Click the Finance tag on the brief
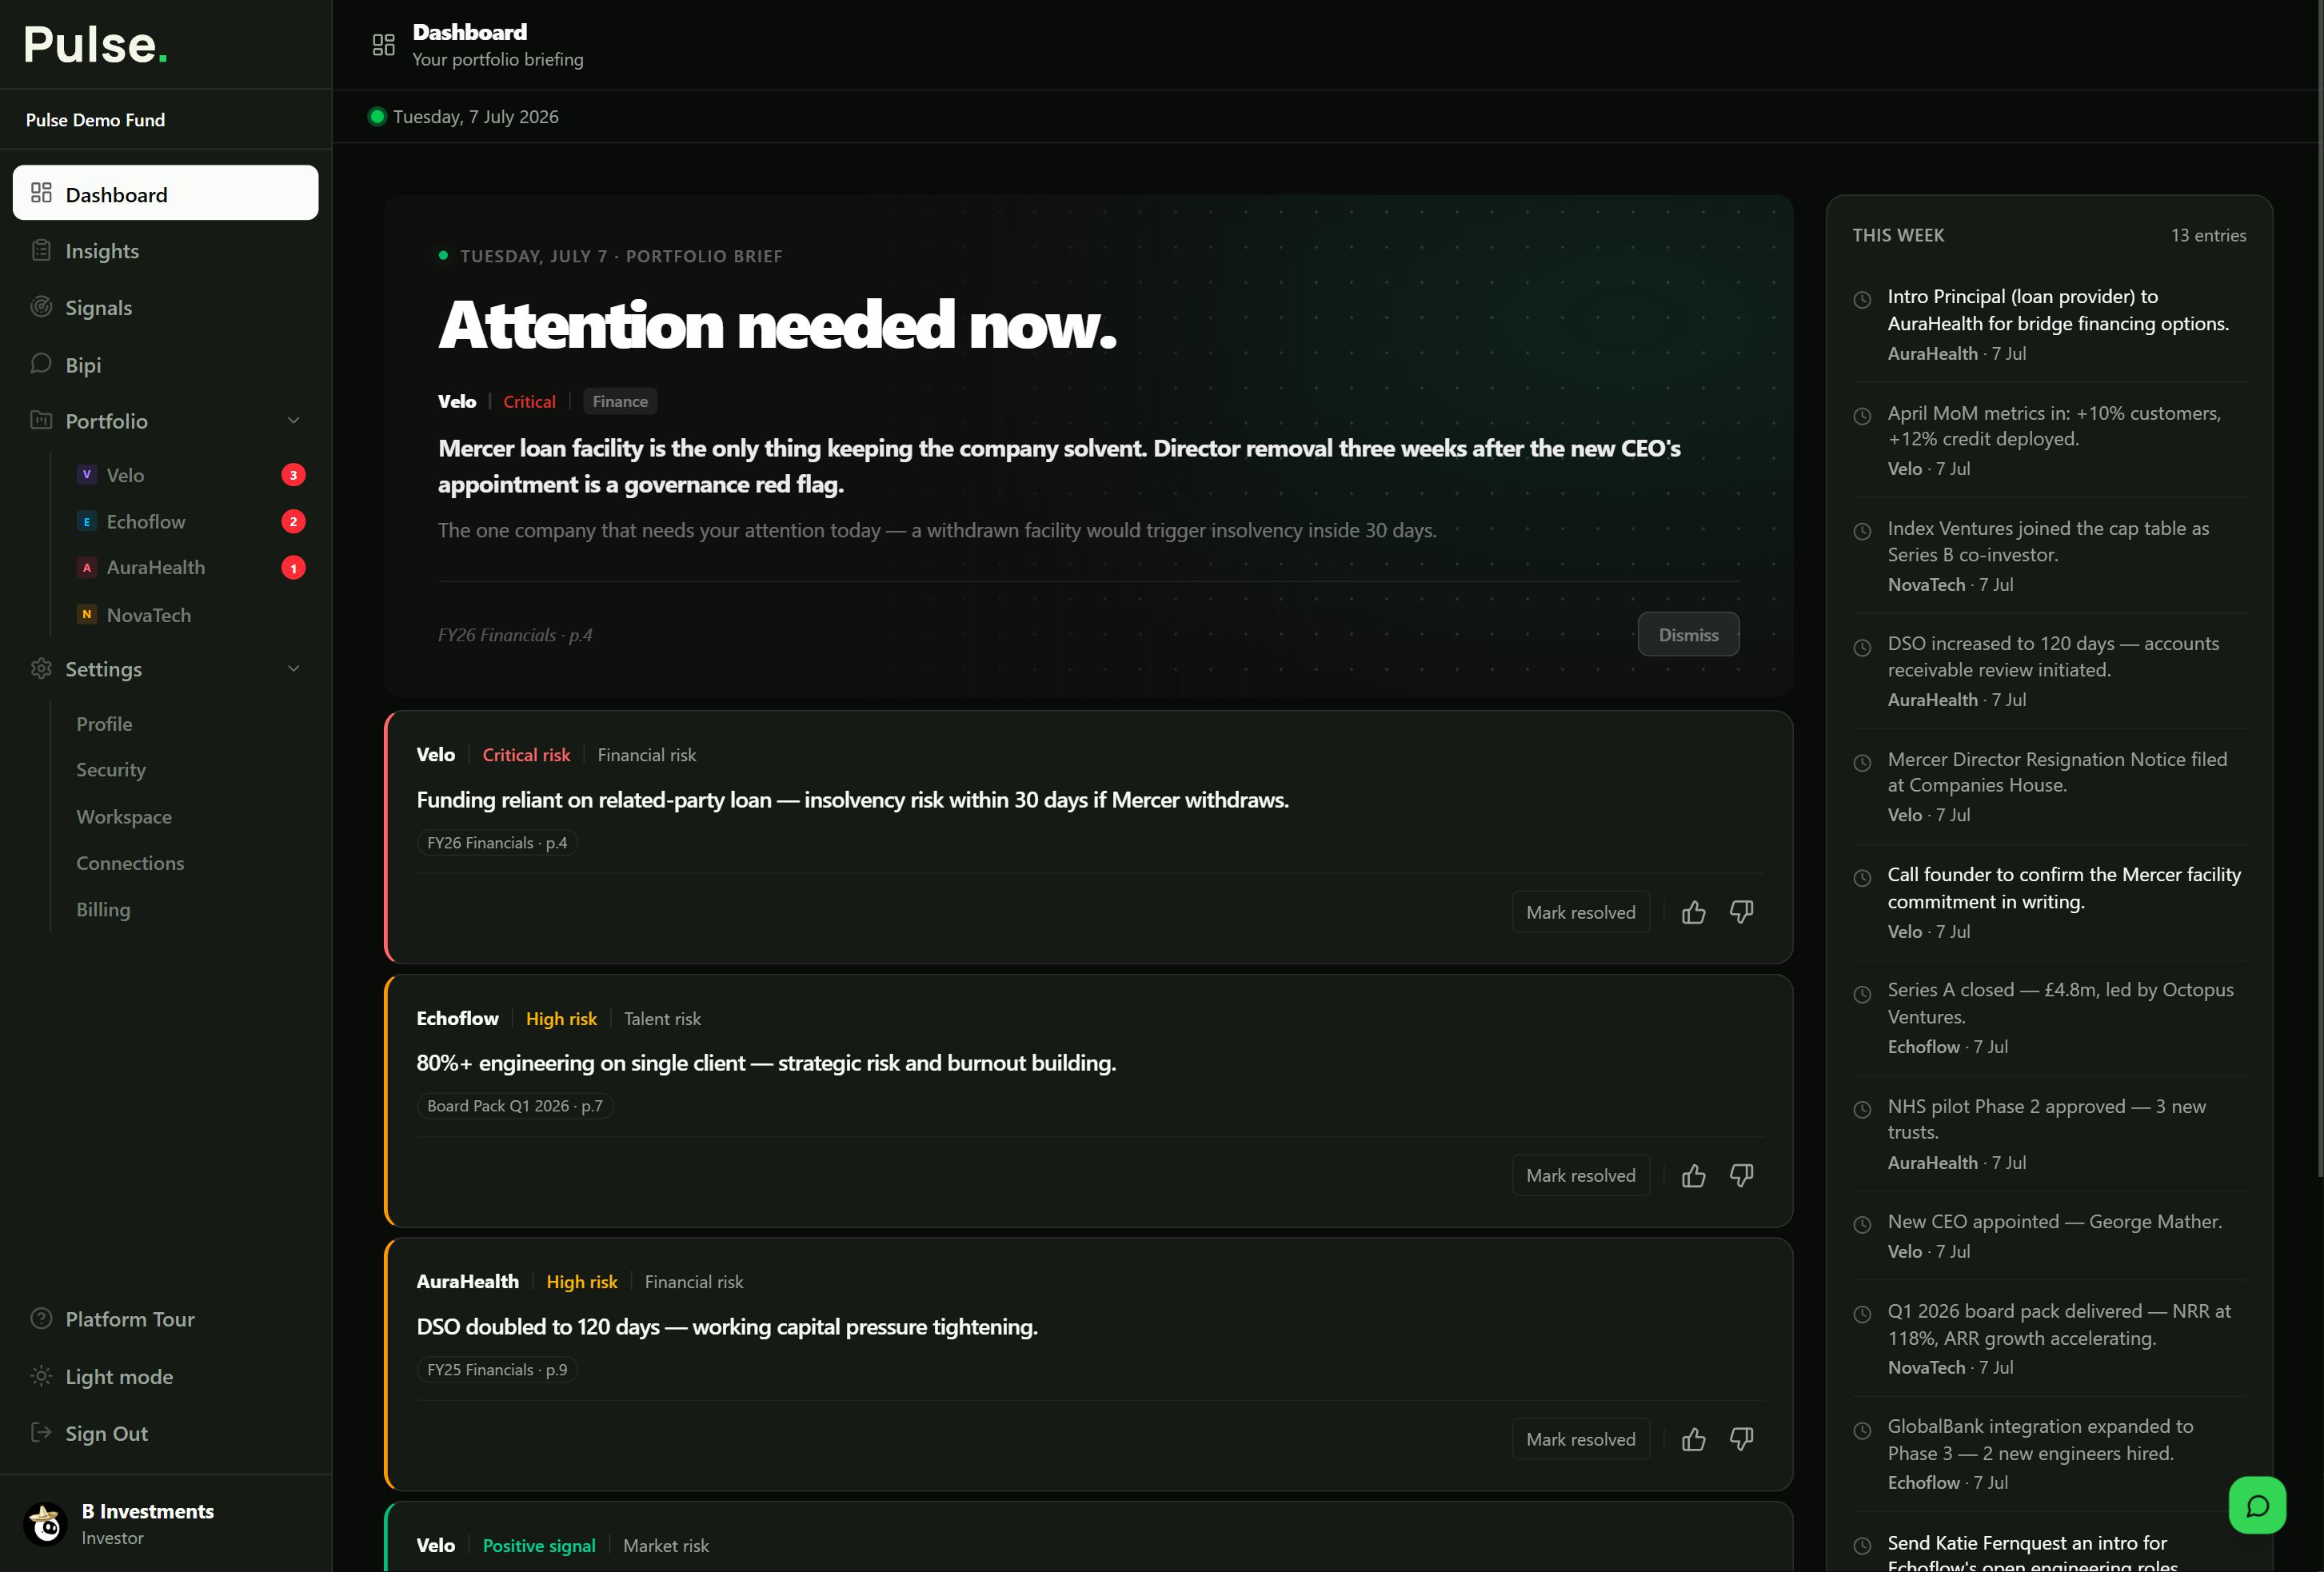Screen dimensions: 2324x1572 tap(620, 401)
